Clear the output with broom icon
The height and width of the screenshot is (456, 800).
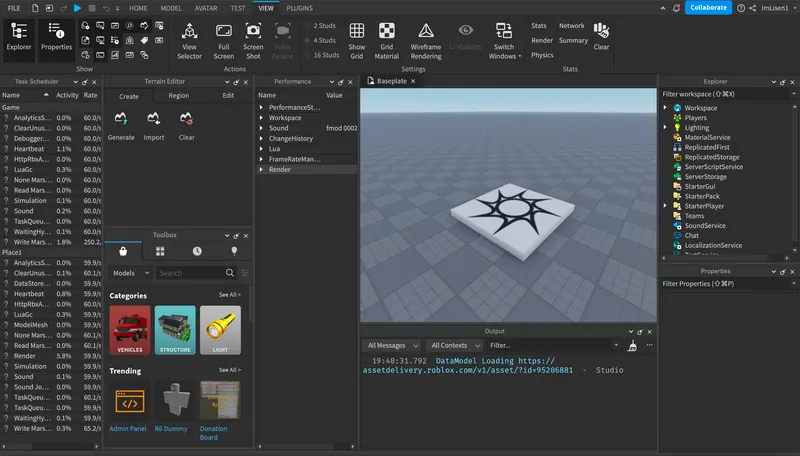(632, 345)
